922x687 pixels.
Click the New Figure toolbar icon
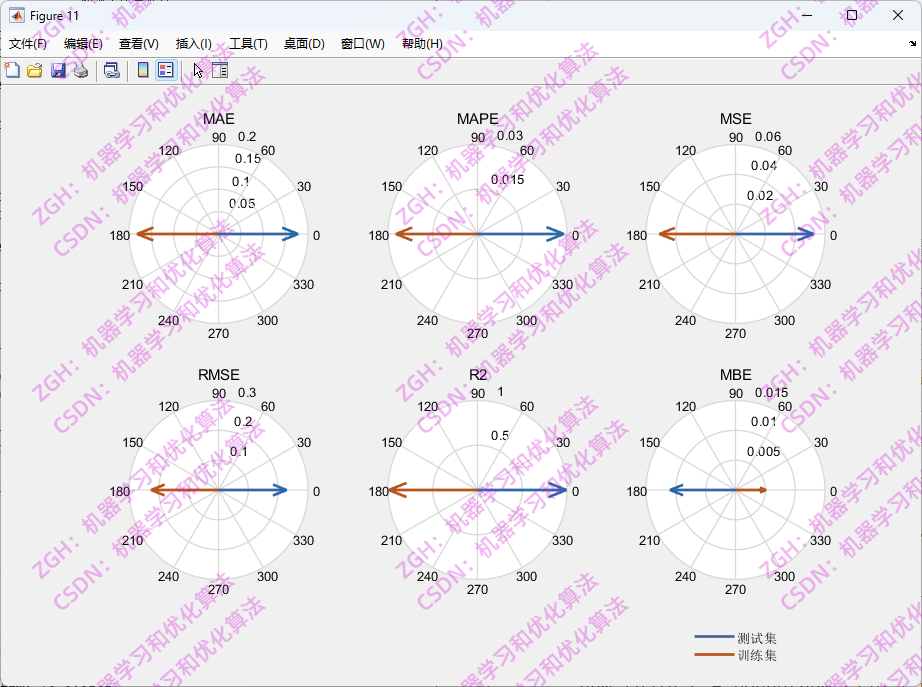[x=12, y=71]
